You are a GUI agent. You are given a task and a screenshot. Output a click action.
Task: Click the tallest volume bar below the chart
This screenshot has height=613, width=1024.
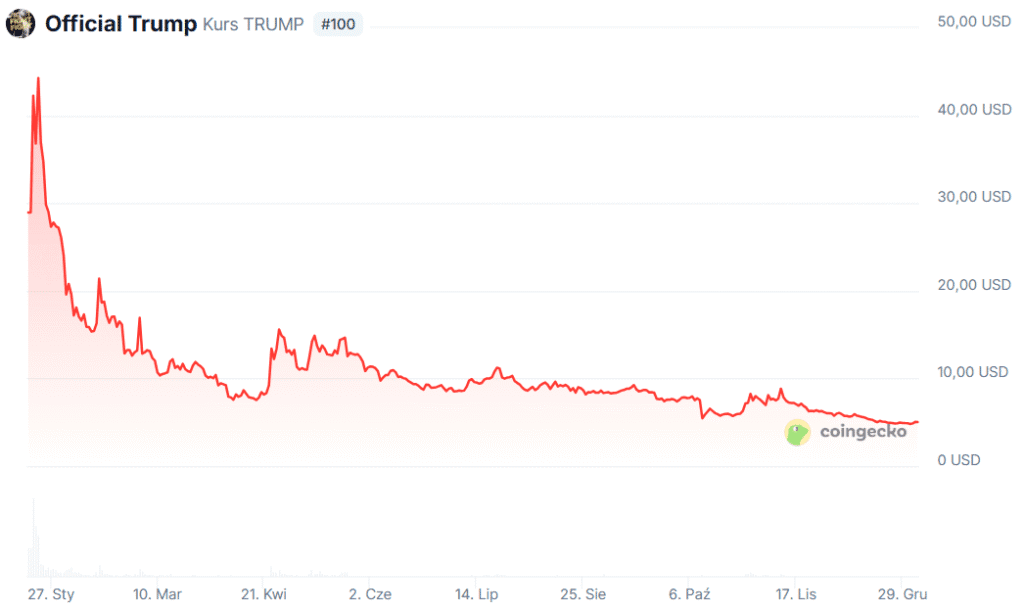(x=33, y=538)
